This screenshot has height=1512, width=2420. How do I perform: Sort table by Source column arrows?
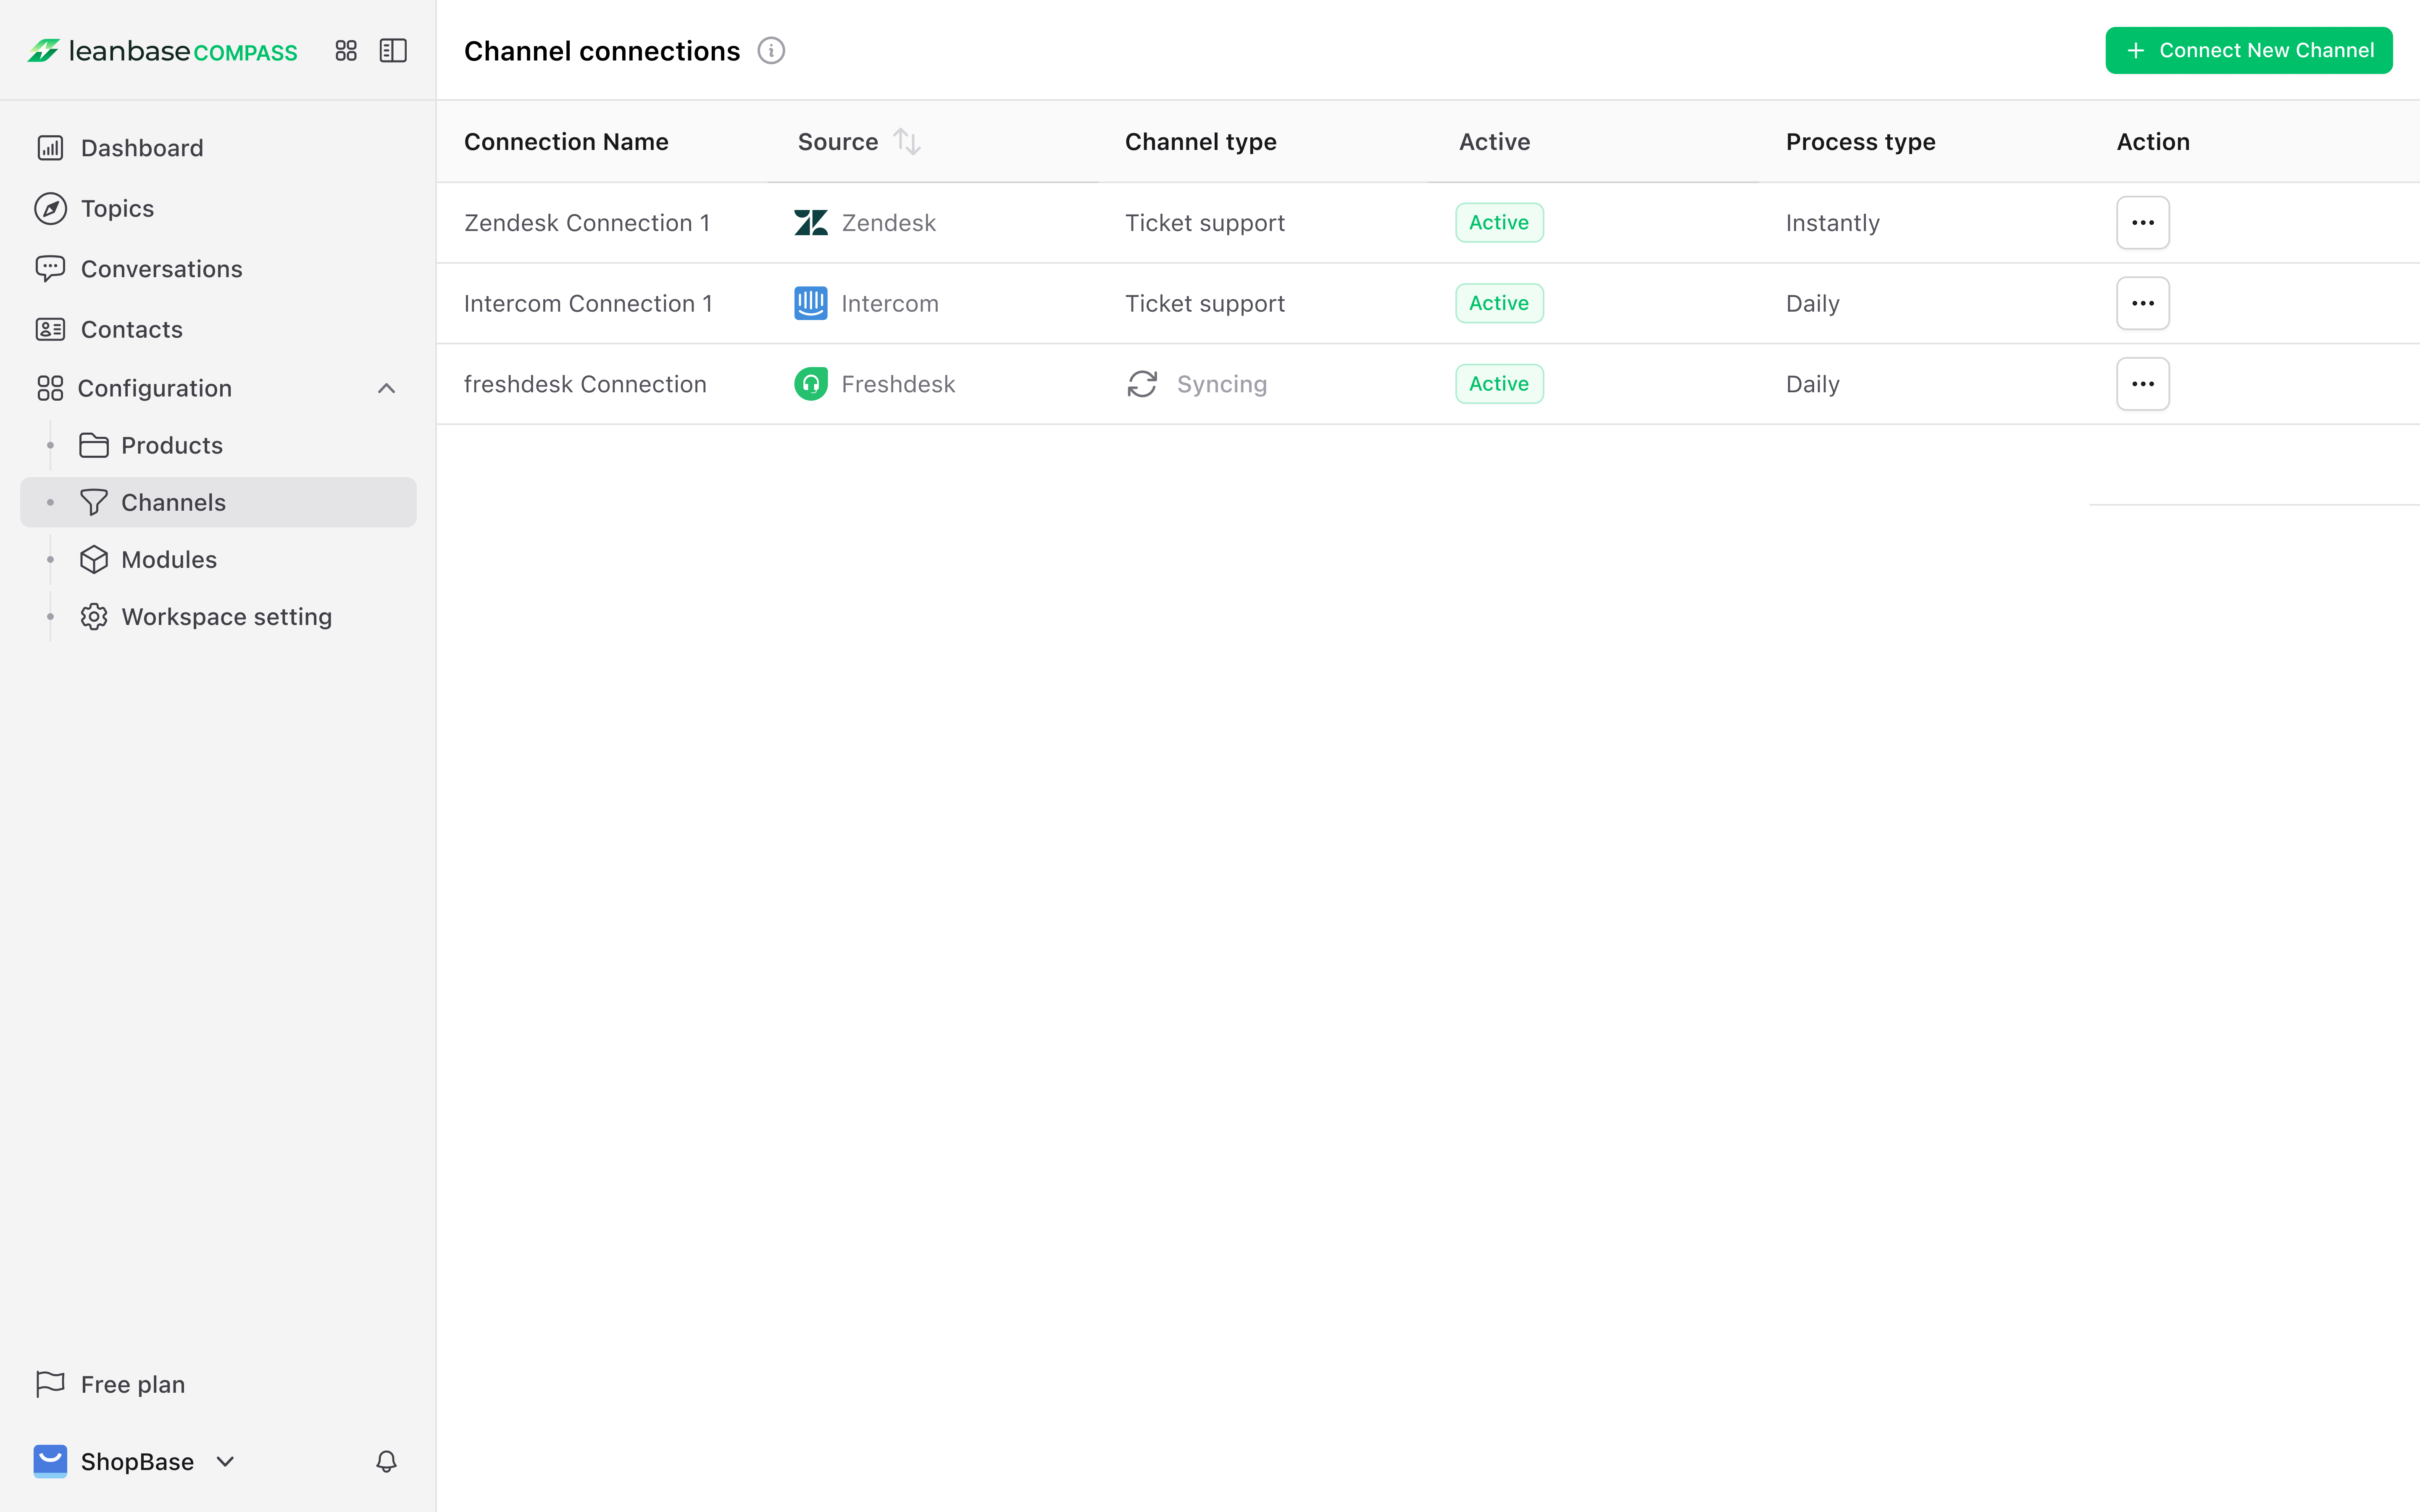[x=907, y=142]
